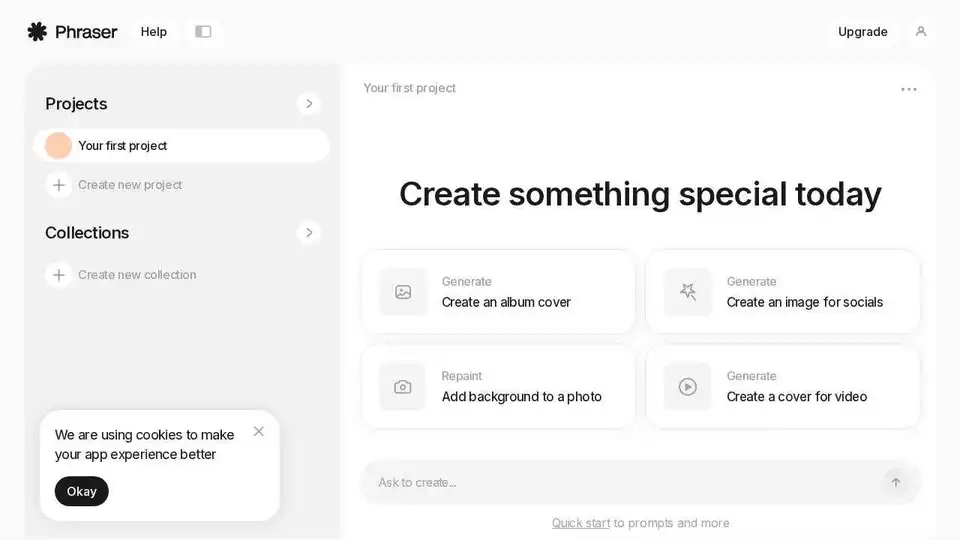960x540 pixels.
Task: Open the three-dot project options menu
Action: click(909, 89)
